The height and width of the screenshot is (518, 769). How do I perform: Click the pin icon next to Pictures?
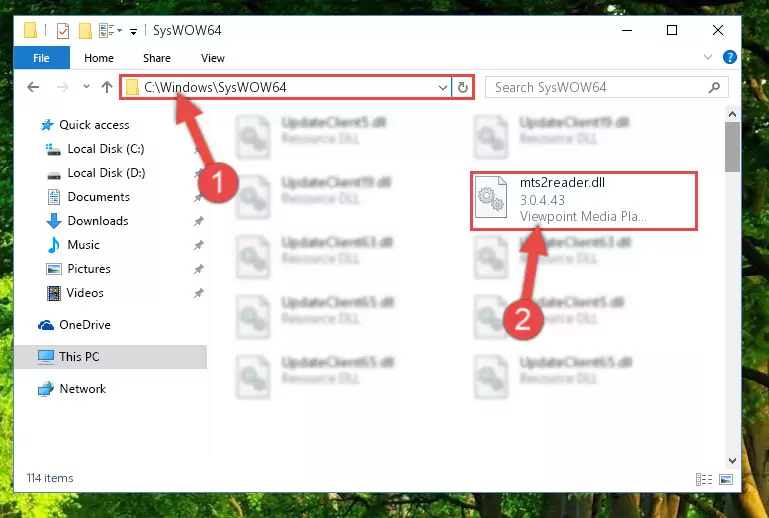pyautogui.click(x=199, y=269)
